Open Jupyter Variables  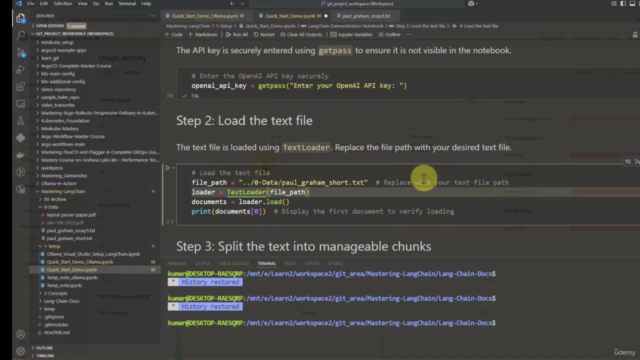point(352,35)
